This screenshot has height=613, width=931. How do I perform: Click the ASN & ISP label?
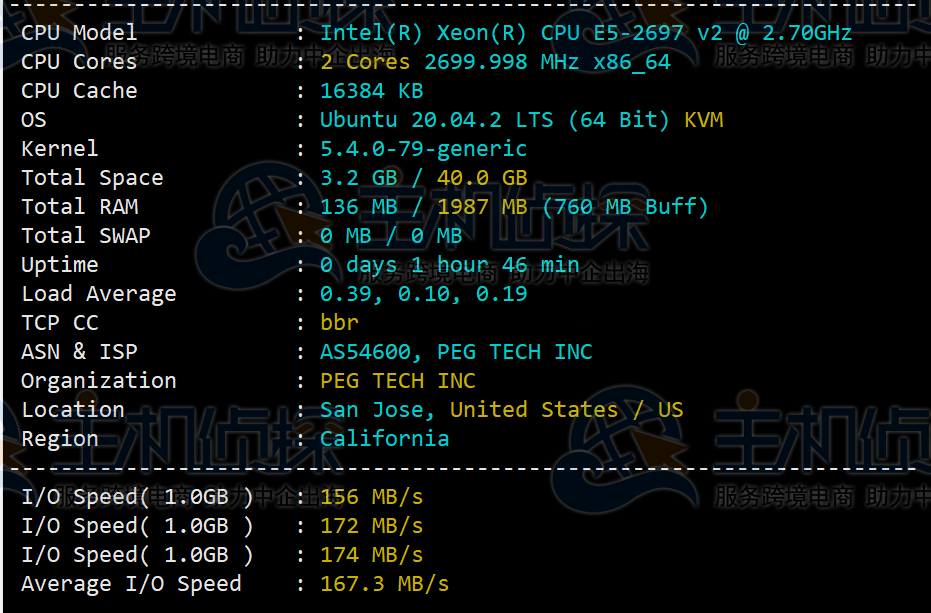[79, 352]
